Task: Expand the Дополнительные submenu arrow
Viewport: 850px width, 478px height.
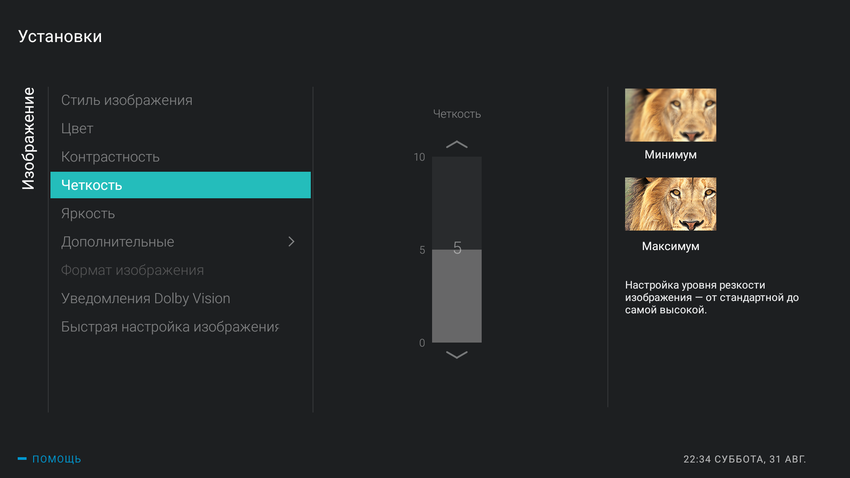Action: (x=291, y=242)
